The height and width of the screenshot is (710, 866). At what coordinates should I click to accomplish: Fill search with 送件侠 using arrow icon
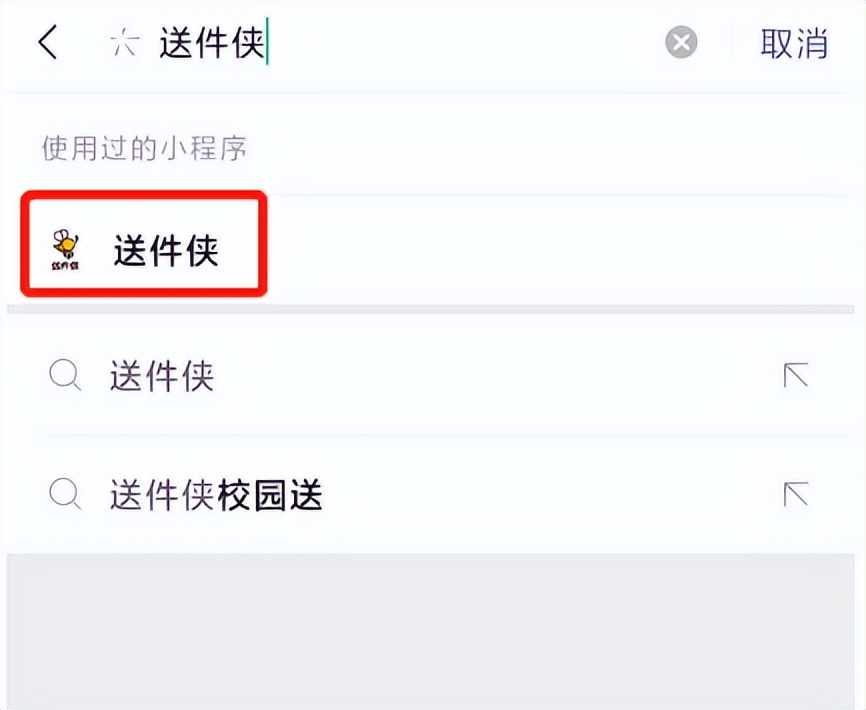[x=796, y=376]
